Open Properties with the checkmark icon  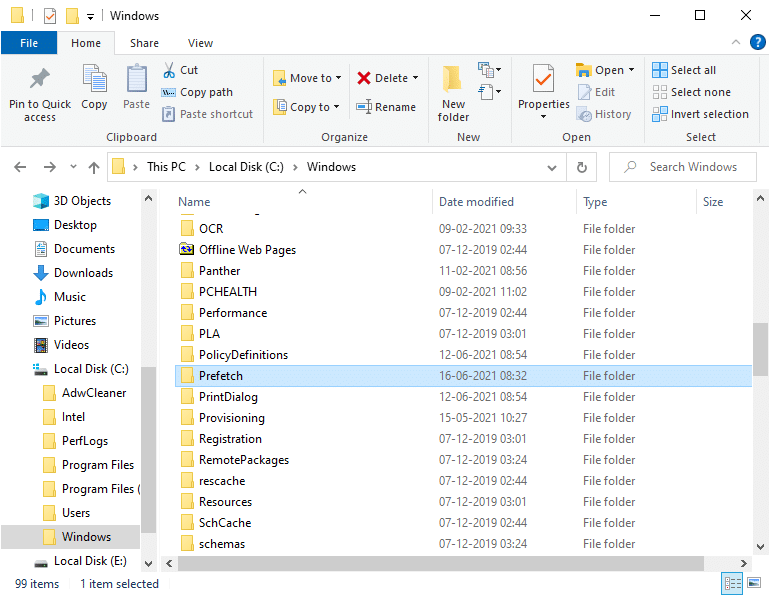543,79
